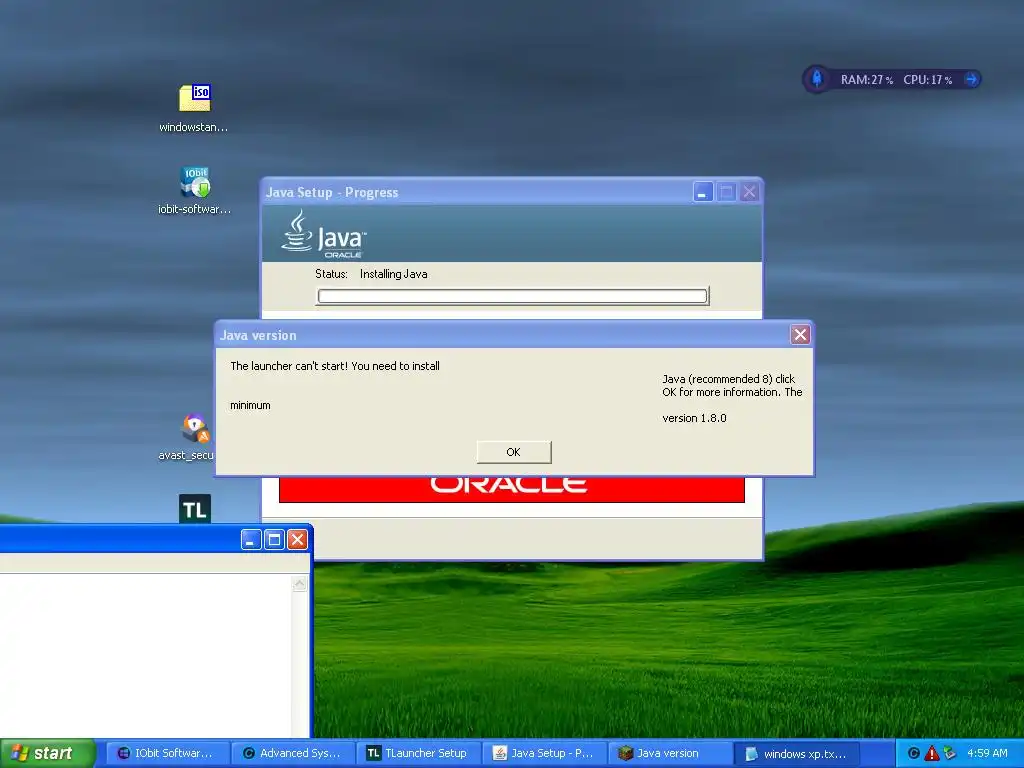Click the arrow on the RAM/CPU widget
The image size is (1024, 768).
971,80
